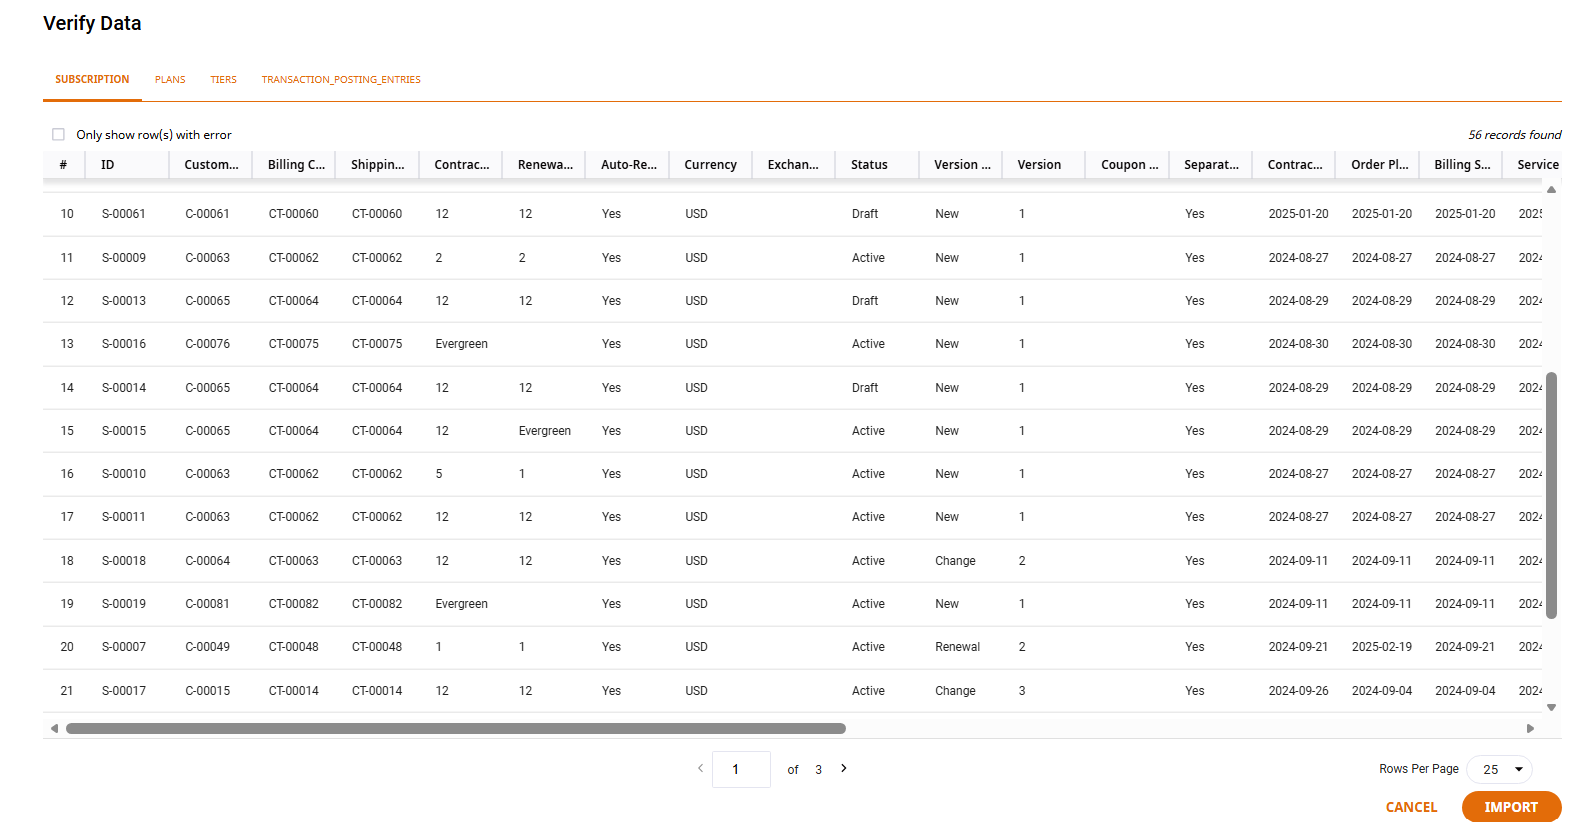This screenshot has height=822, width=1587.
Task: Click the 'Order Pl...' column header
Action: coord(1377,165)
